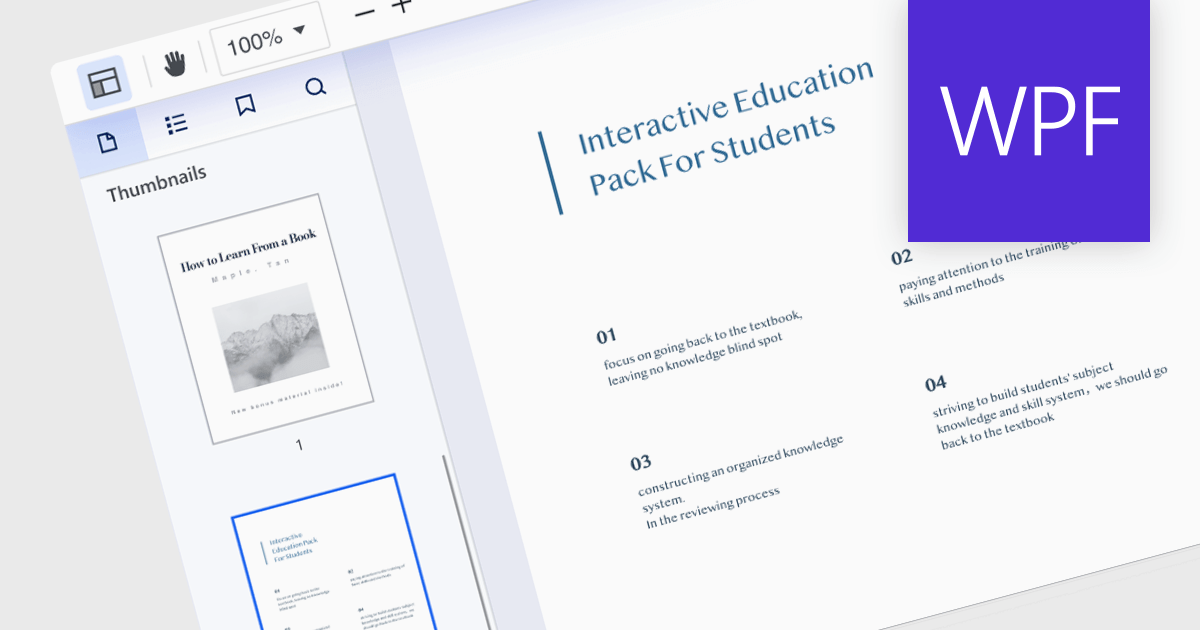
Task: Click the 04 section number
Action: click(x=936, y=384)
